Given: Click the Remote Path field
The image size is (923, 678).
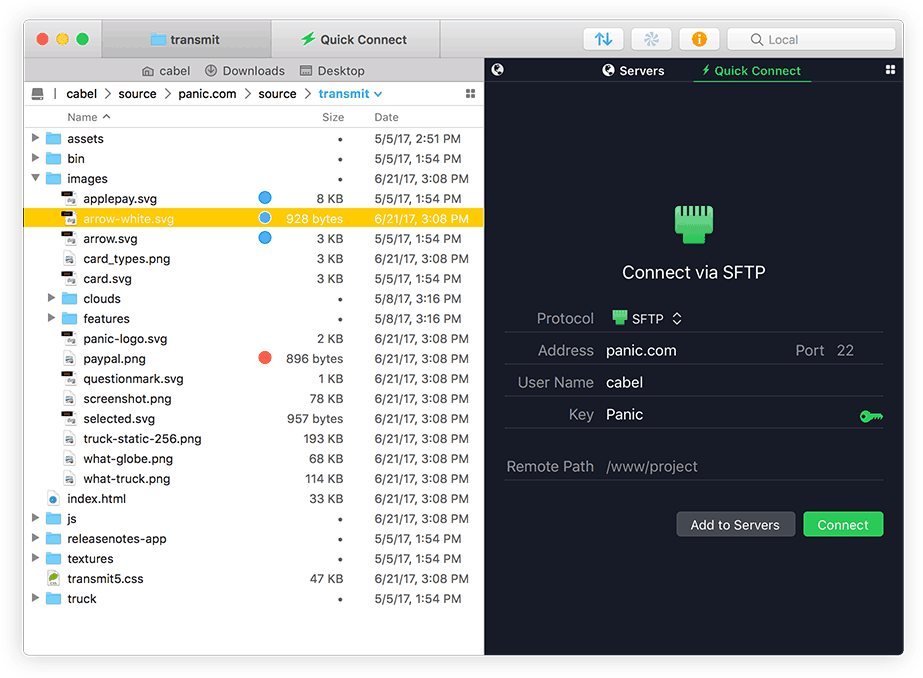Looking at the screenshot, I should (744, 467).
